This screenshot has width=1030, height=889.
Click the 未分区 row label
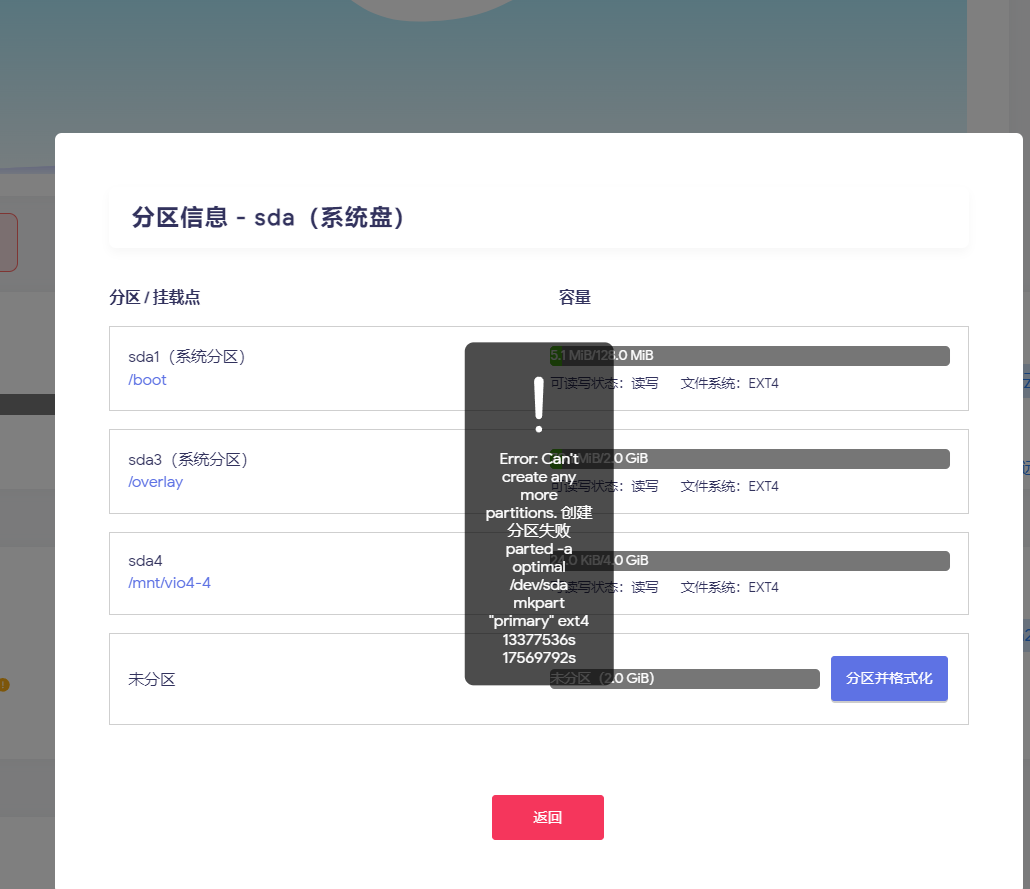[152, 680]
